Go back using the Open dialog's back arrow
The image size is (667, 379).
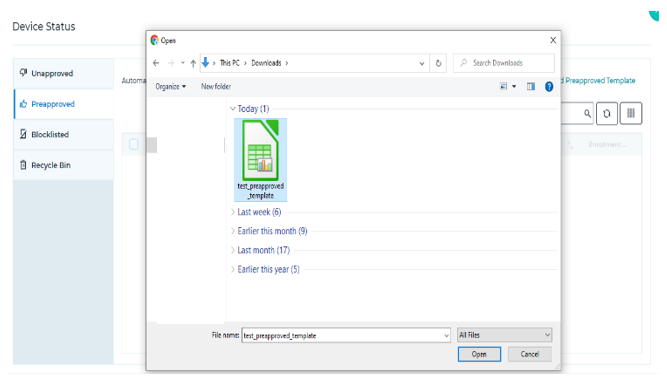coord(156,63)
